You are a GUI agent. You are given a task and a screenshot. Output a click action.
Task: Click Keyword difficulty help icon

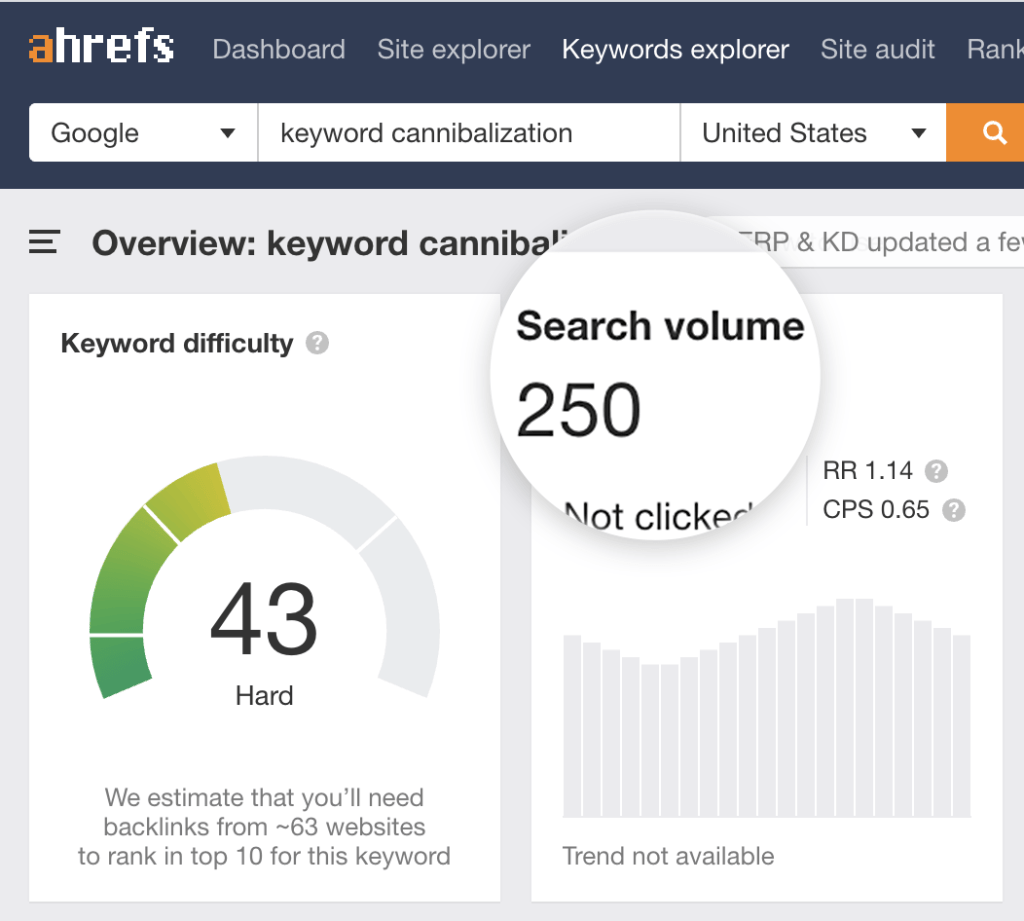tap(317, 343)
